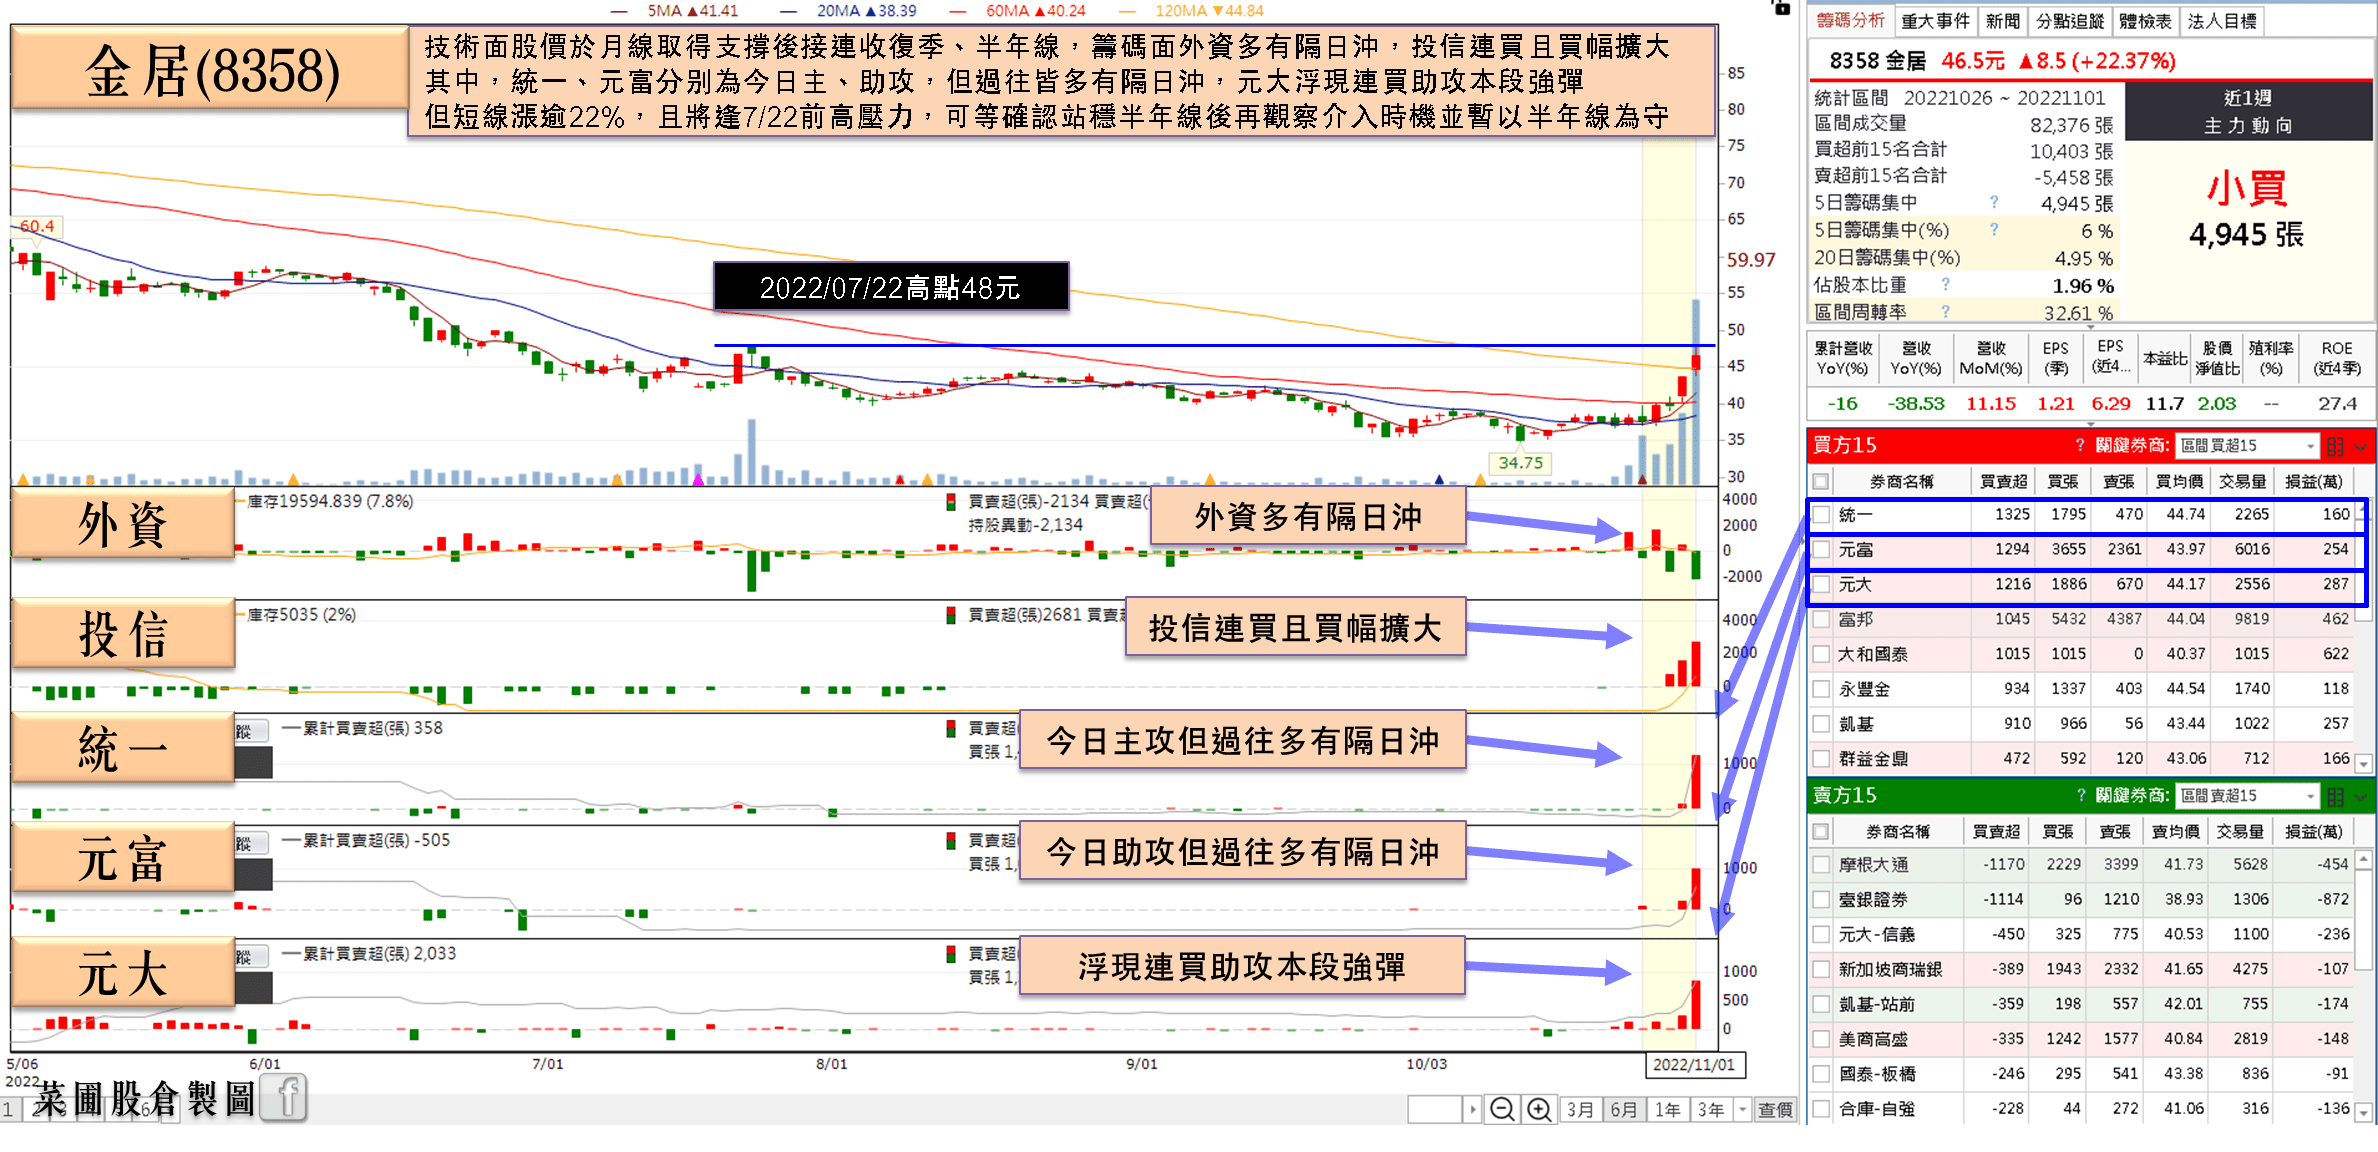Set chart range to 1年

pyautogui.click(x=1667, y=1109)
